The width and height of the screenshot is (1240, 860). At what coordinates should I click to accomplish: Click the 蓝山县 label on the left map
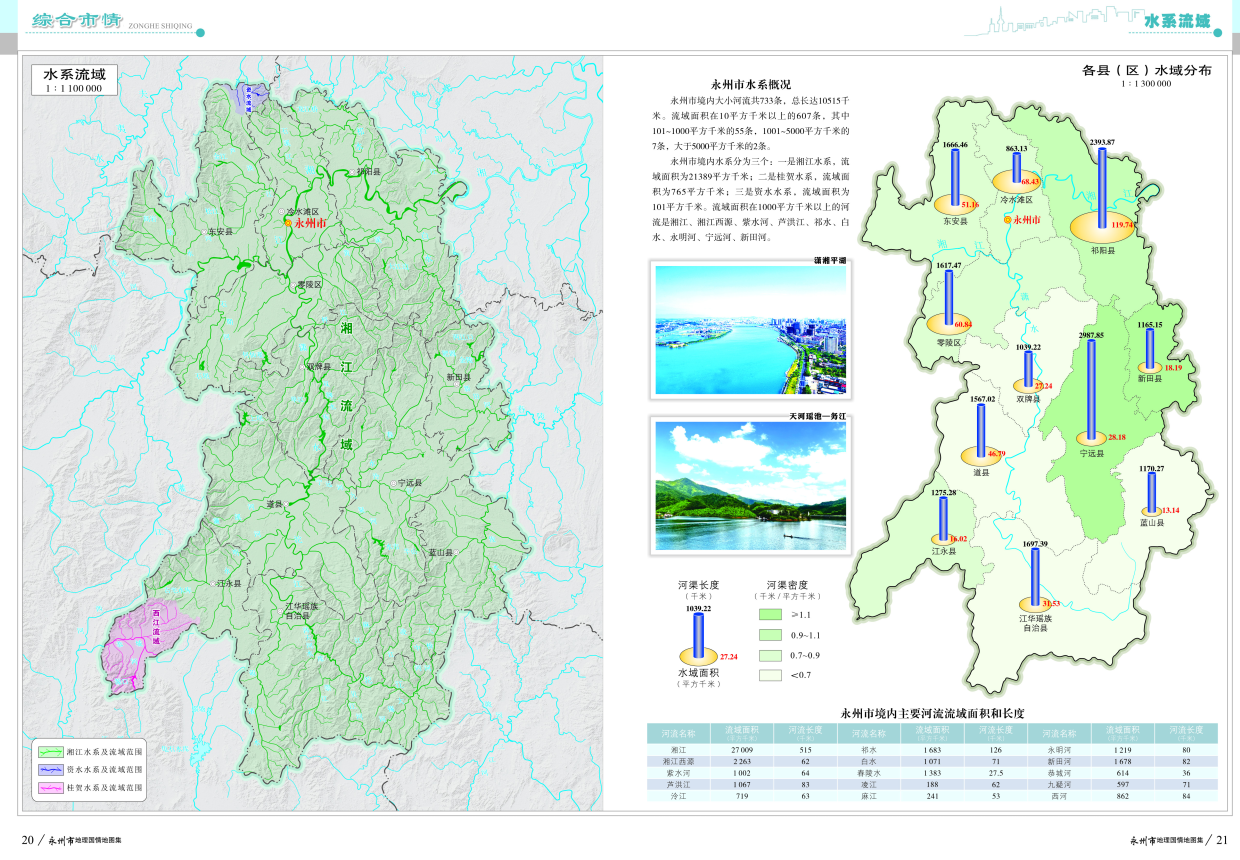(441, 552)
